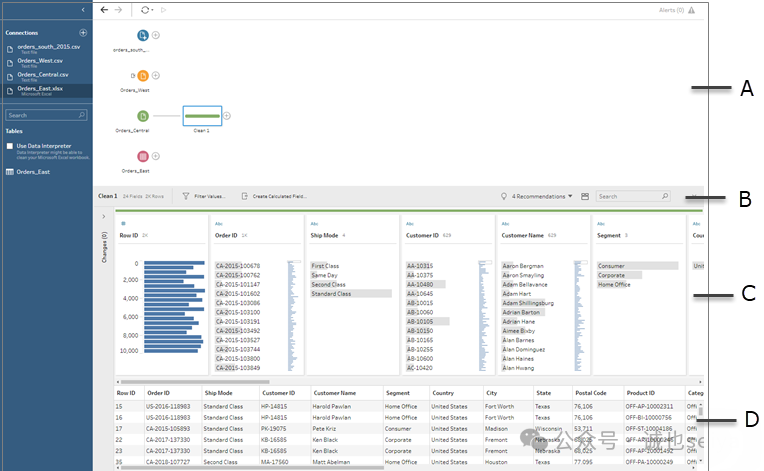Click the Abc data type icon above Order ID
The image size is (764, 471).
click(219, 224)
